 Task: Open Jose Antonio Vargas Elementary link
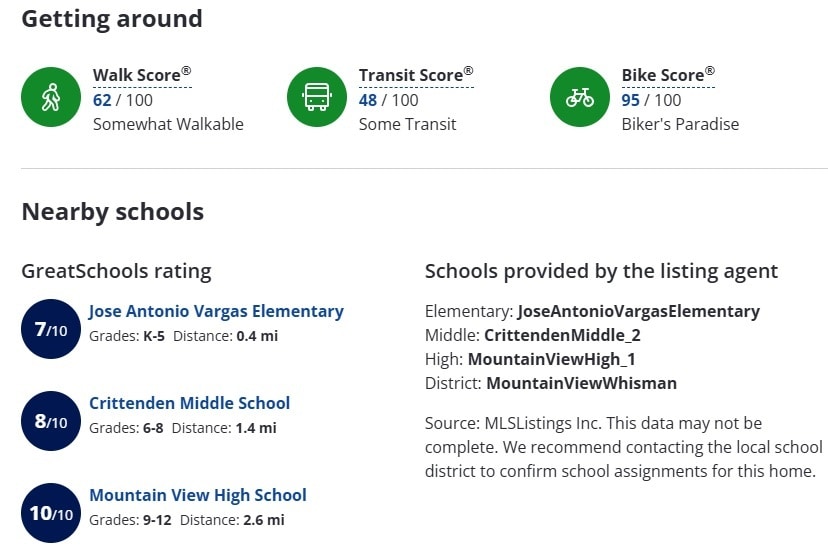pyautogui.click(x=216, y=311)
